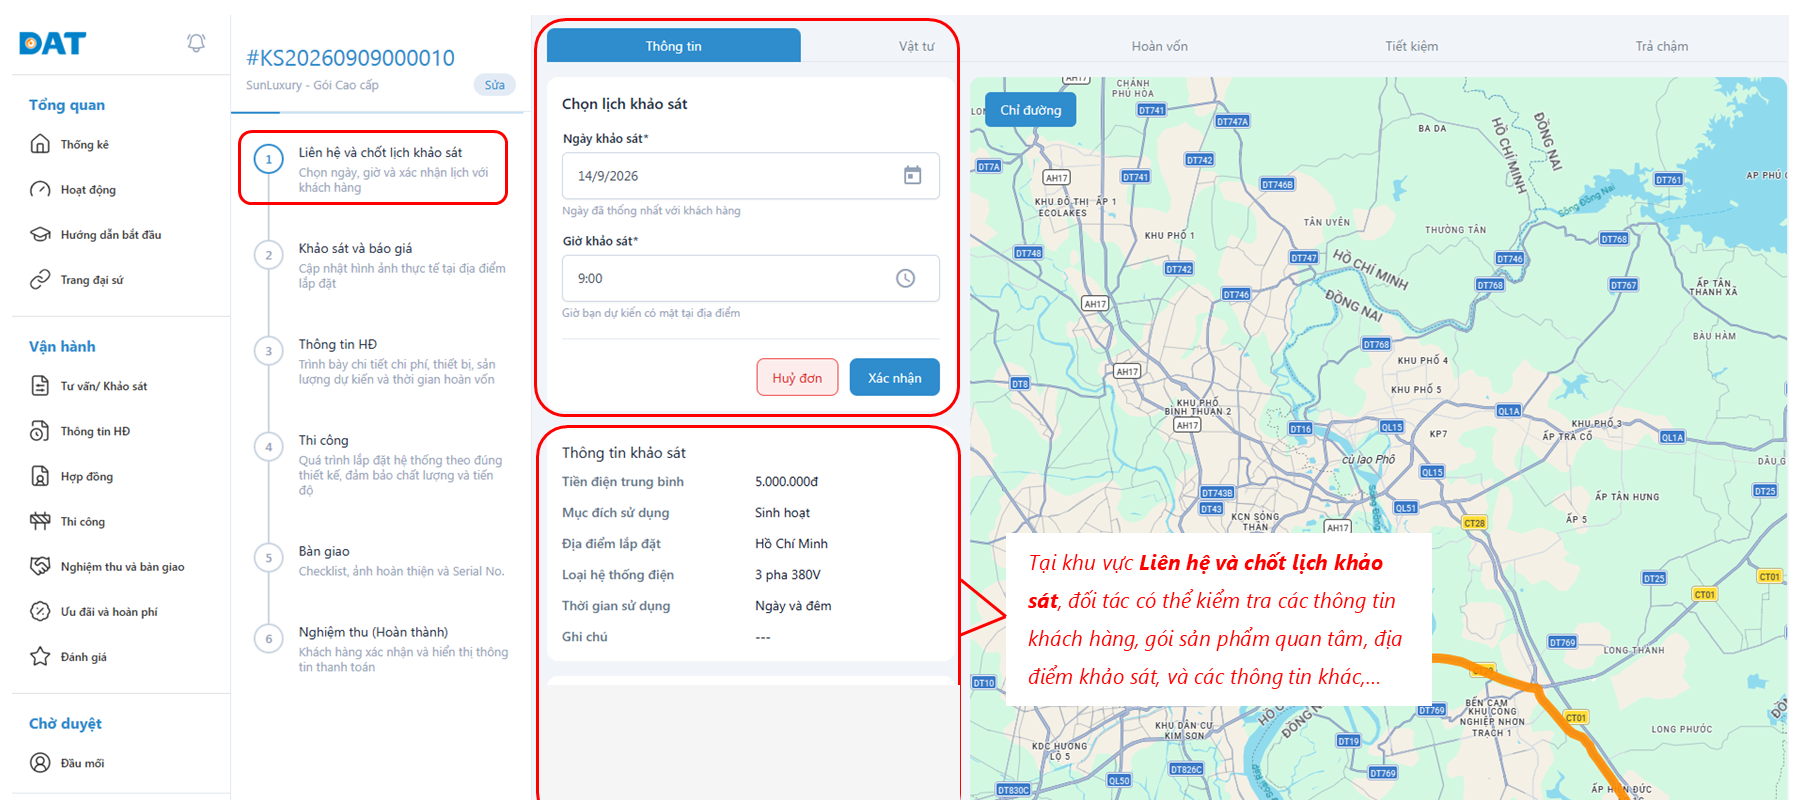
Task: Click the 3 pha 380V value
Action: pos(788,574)
